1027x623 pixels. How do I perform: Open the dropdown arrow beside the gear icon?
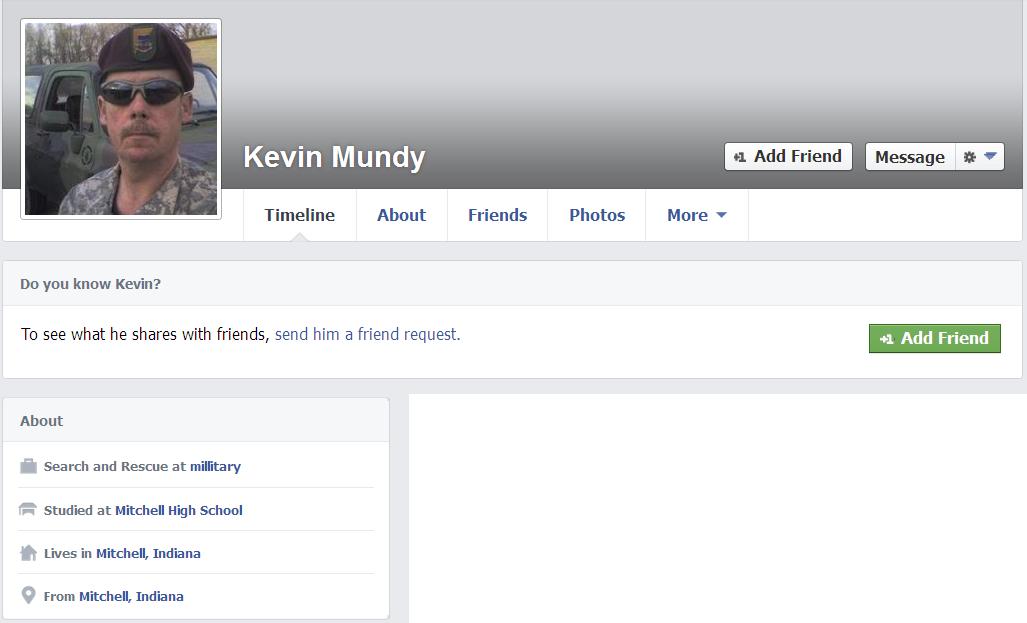point(990,156)
